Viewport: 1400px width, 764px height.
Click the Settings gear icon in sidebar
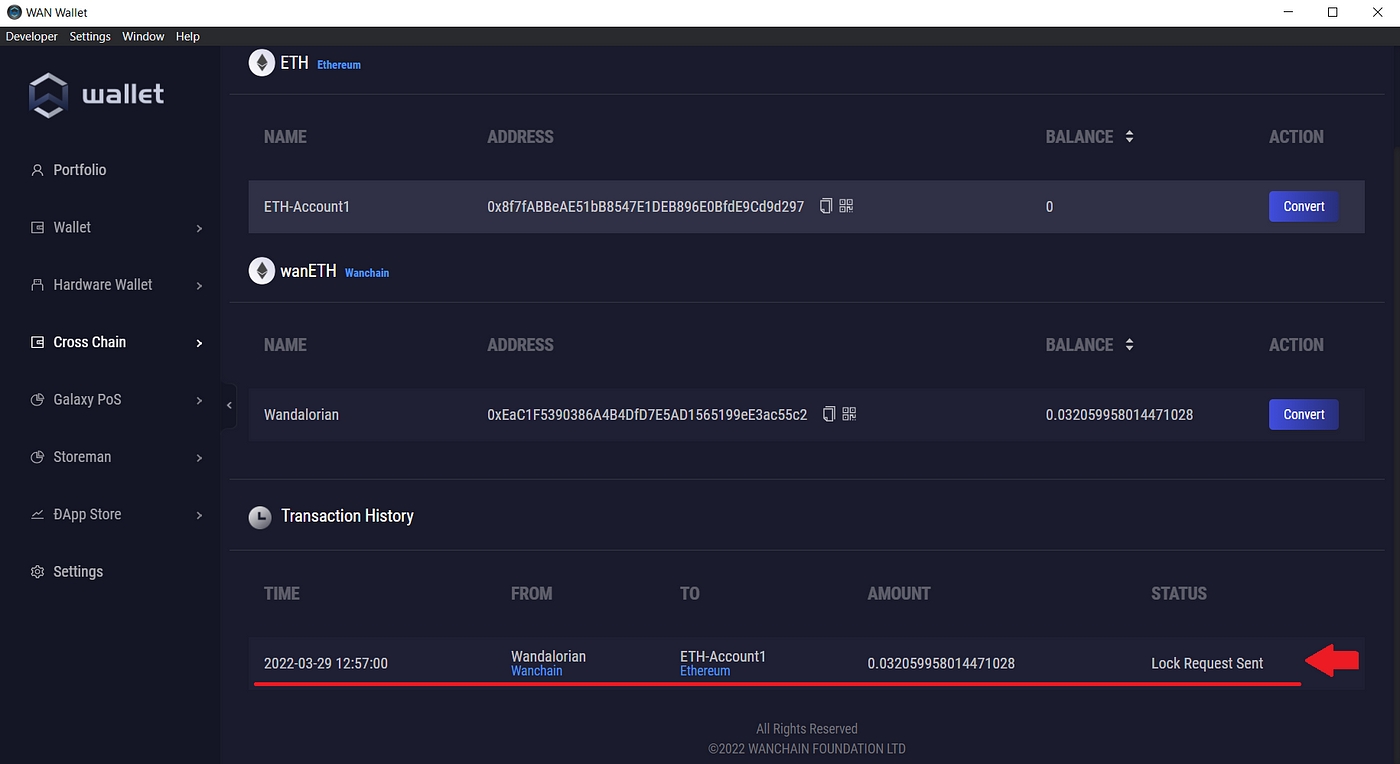[38, 572]
